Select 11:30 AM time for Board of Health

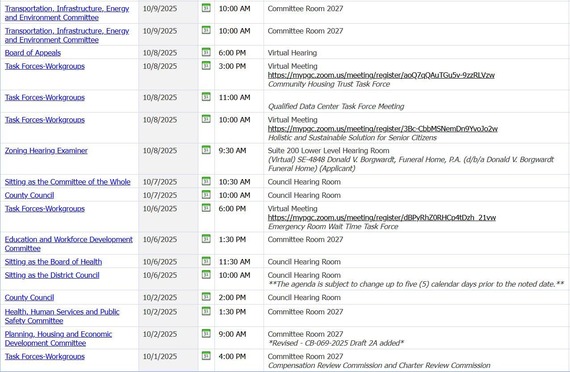pos(234,262)
